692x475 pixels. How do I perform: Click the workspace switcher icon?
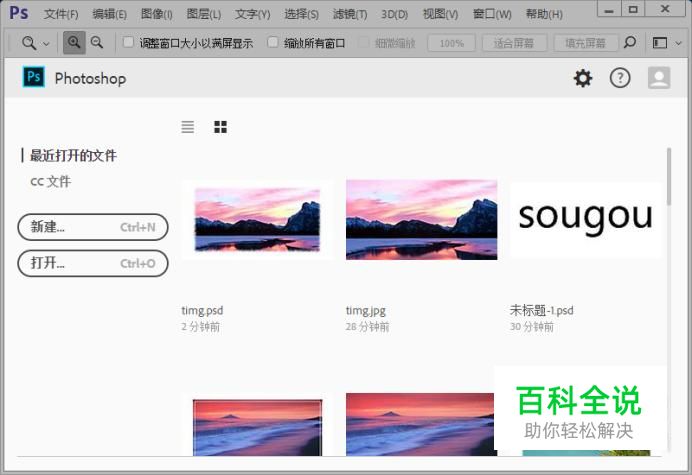click(x=660, y=43)
